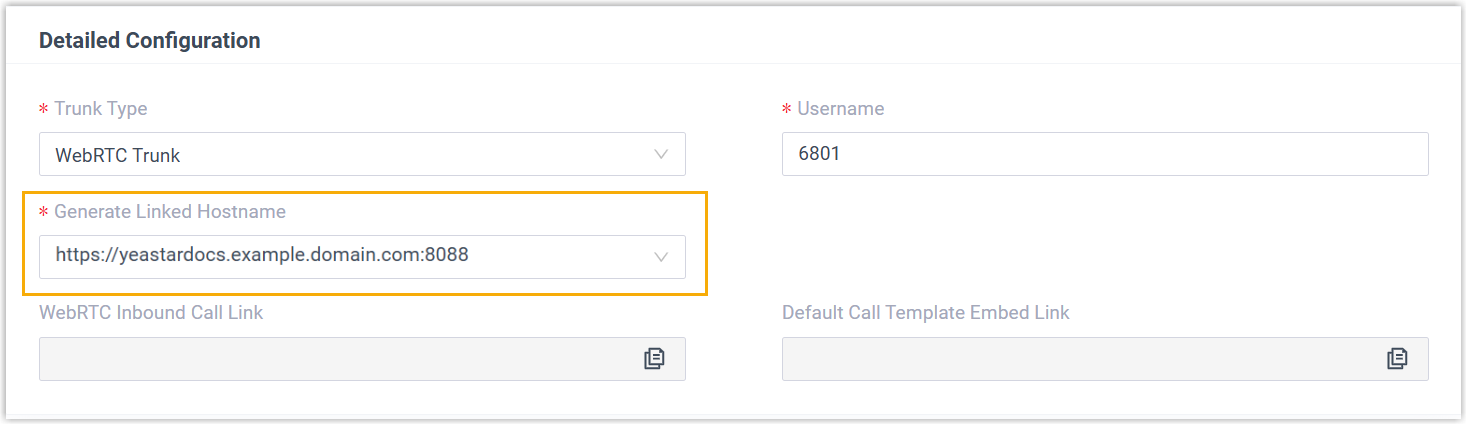Screen dimensions: 1467x425
Task: Click the Generate Linked Hostname label
Action: [x=170, y=212]
